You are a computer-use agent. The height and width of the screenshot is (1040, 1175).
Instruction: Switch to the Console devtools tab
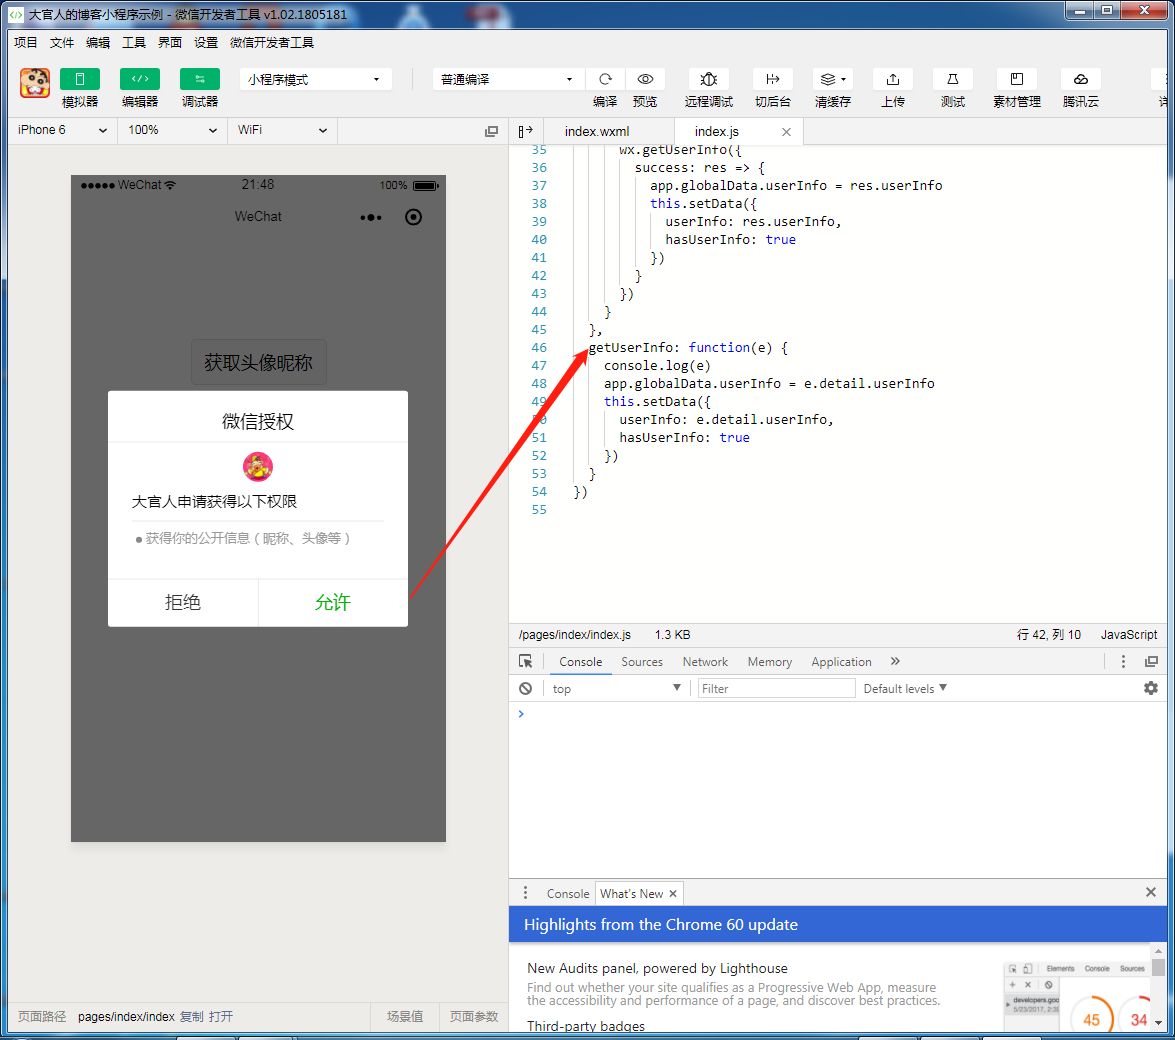click(x=580, y=662)
